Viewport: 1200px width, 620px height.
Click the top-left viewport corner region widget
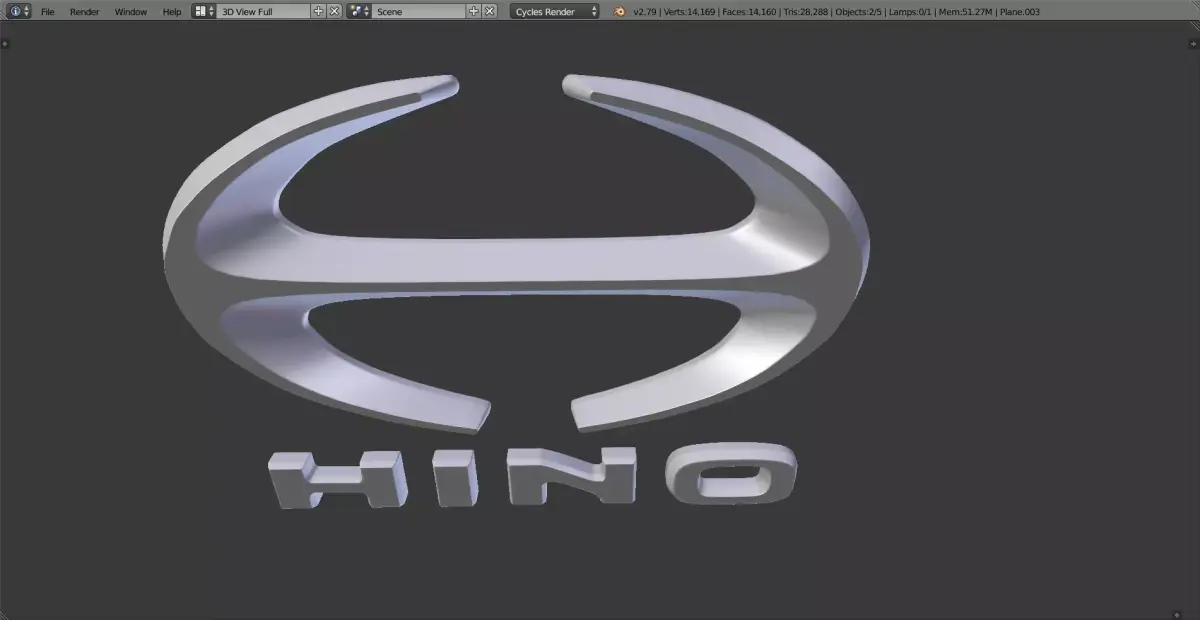click(x=5, y=44)
